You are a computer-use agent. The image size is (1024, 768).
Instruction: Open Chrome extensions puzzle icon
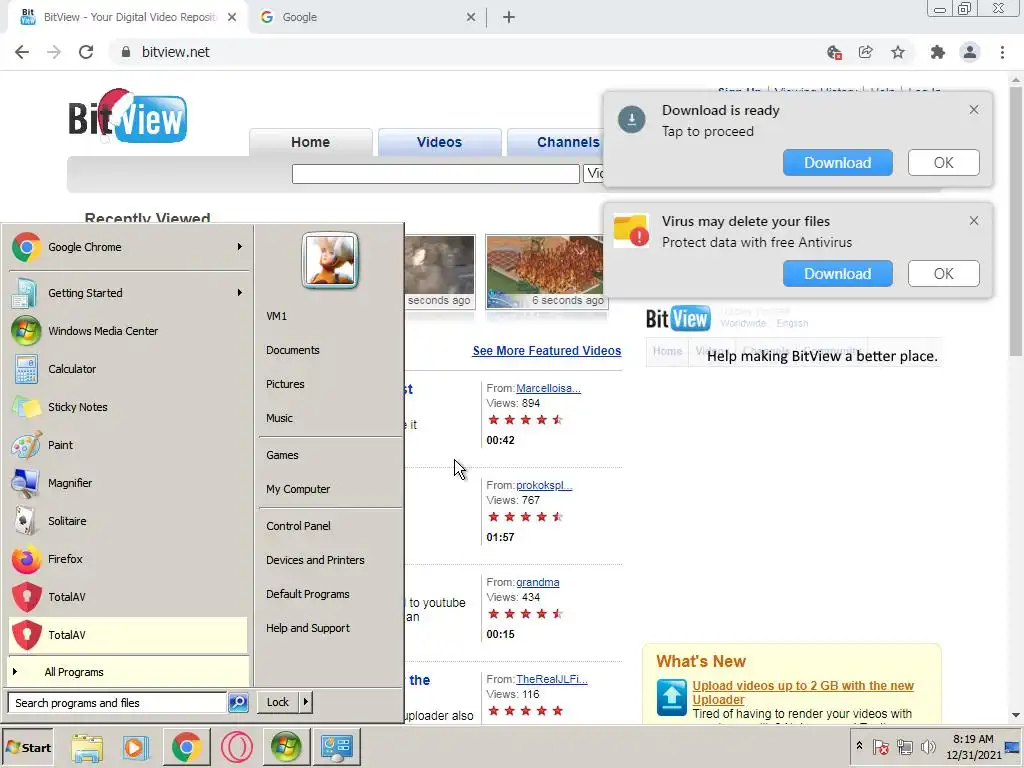938,52
